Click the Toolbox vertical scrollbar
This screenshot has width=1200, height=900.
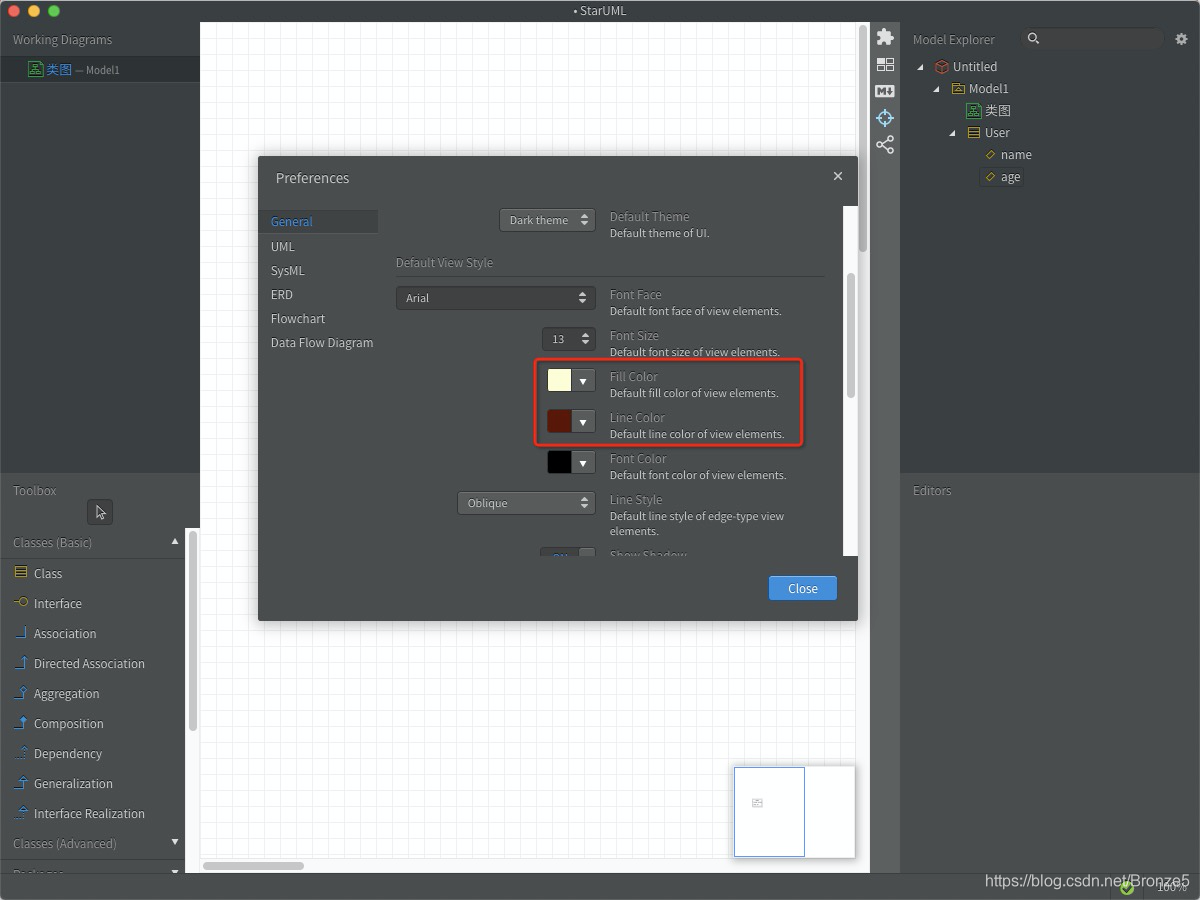pyautogui.click(x=193, y=630)
